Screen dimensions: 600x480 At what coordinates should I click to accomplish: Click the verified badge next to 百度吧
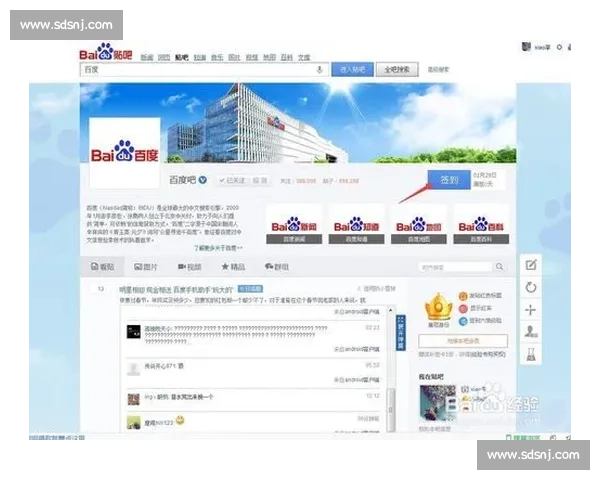click(x=203, y=180)
